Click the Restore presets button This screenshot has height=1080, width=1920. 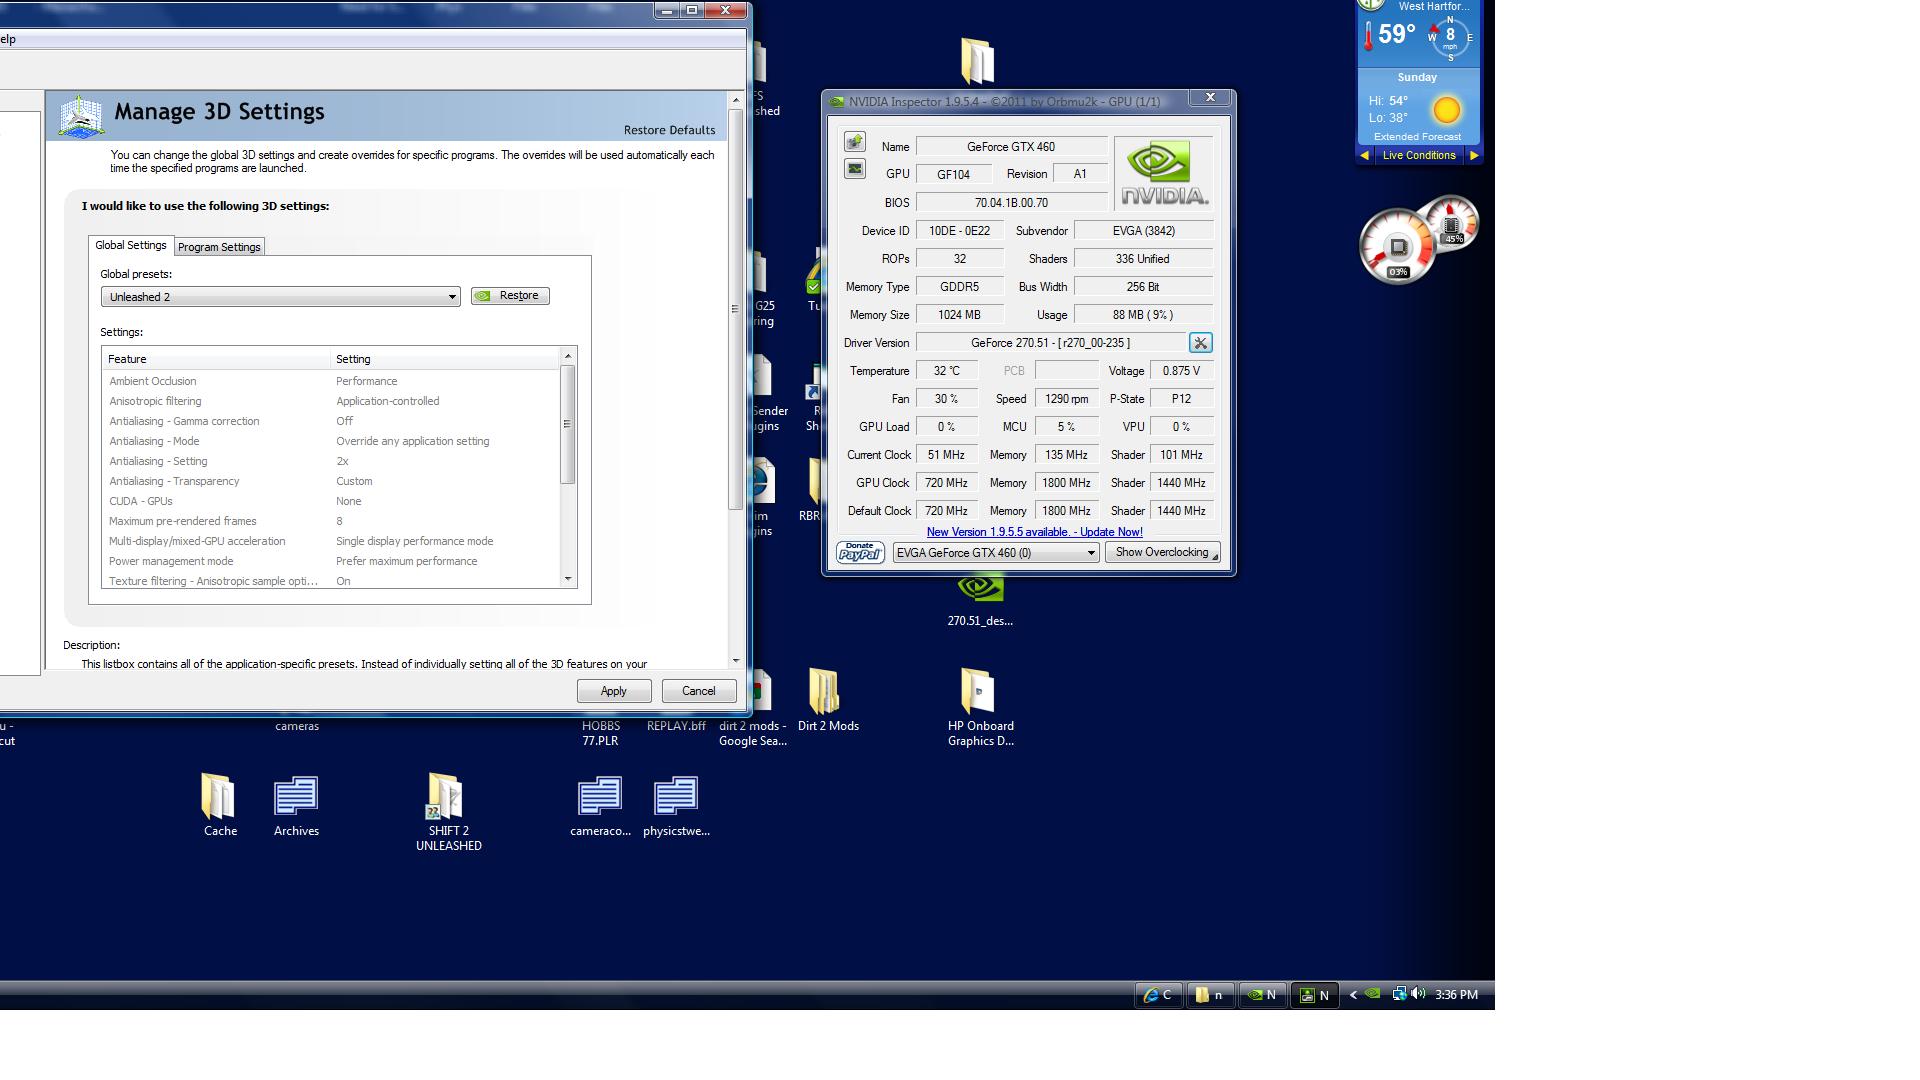click(x=510, y=296)
